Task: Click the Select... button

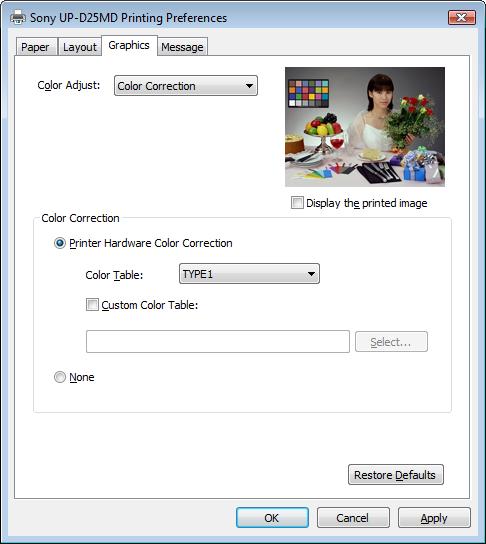Action: [391, 342]
